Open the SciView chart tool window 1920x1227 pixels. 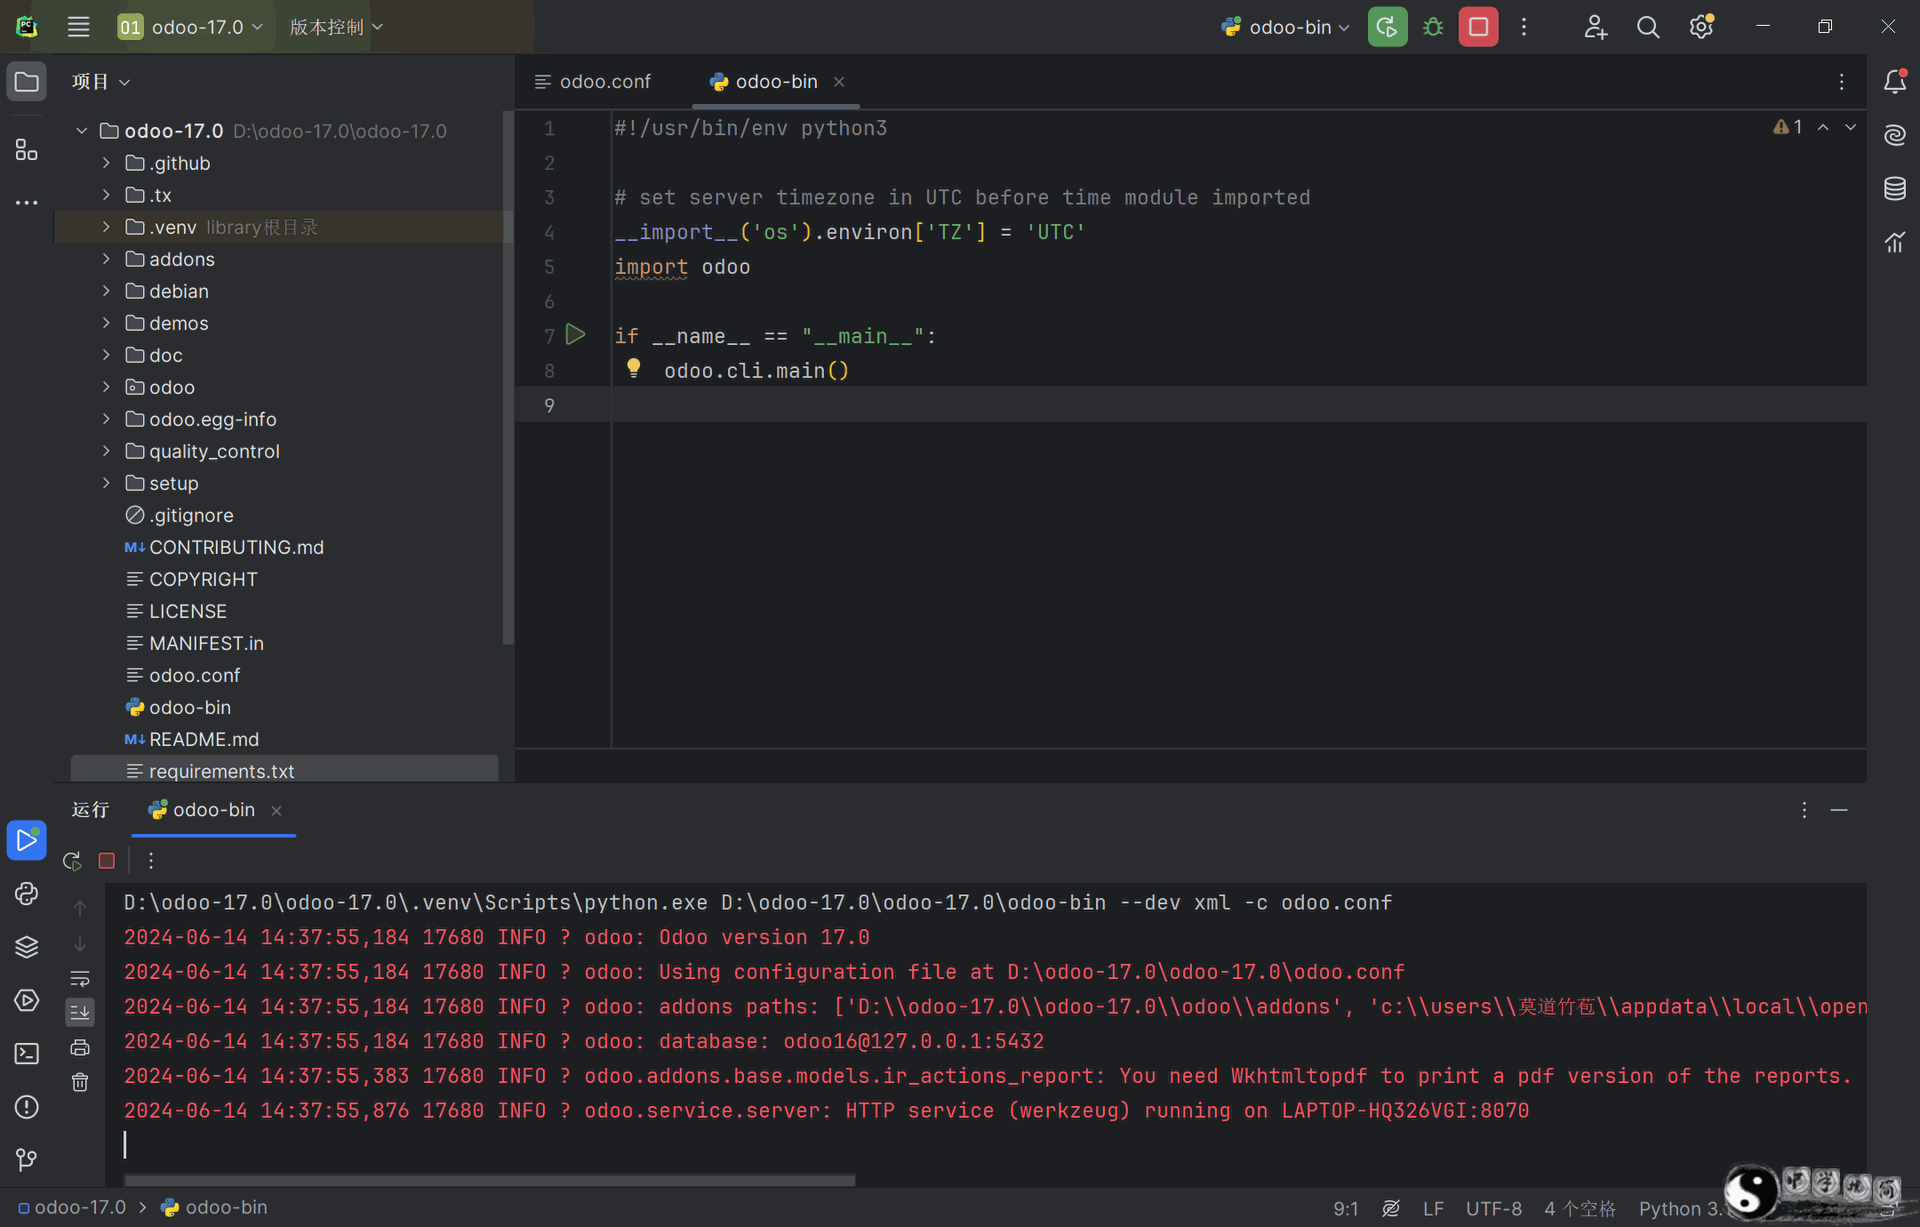coord(1895,242)
